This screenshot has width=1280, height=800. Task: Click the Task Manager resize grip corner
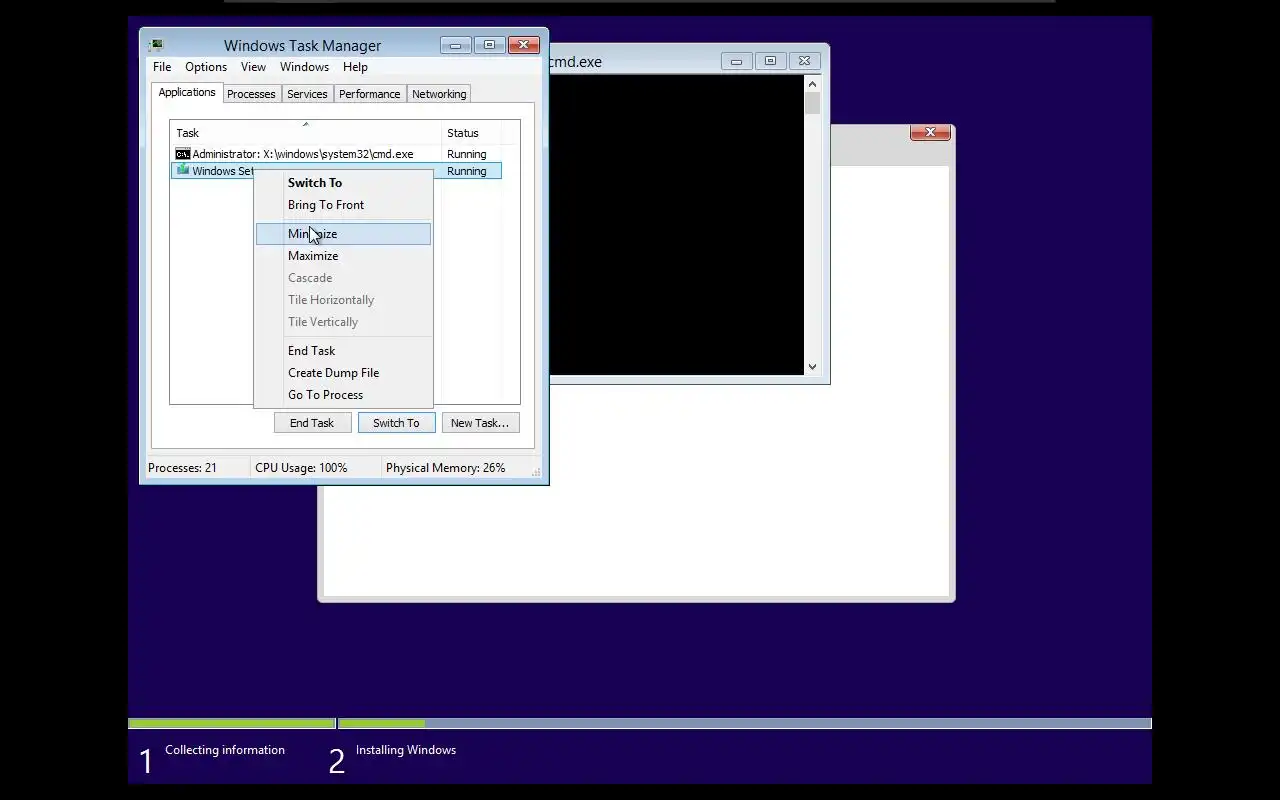point(537,473)
